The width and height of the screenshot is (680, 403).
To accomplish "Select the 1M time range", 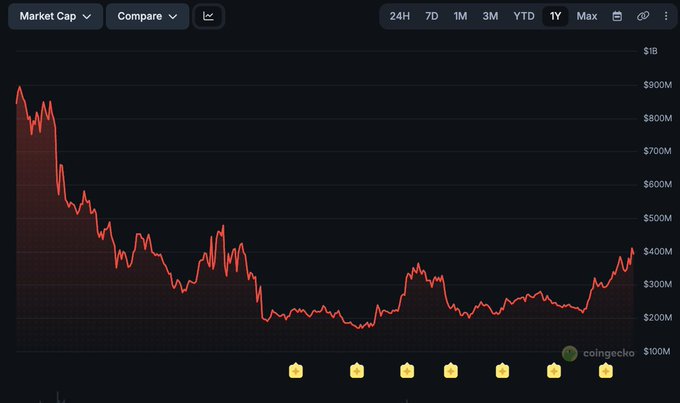I will pyautogui.click(x=460, y=16).
